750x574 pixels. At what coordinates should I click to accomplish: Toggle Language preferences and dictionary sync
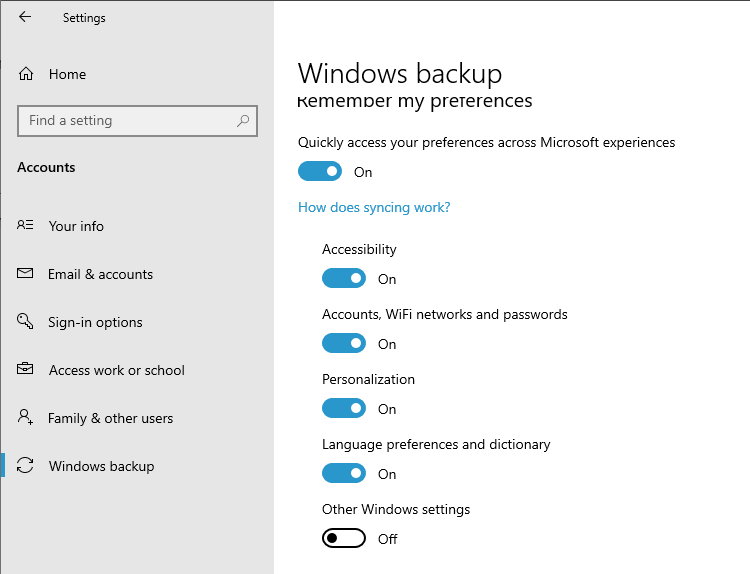[x=344, y=474]
